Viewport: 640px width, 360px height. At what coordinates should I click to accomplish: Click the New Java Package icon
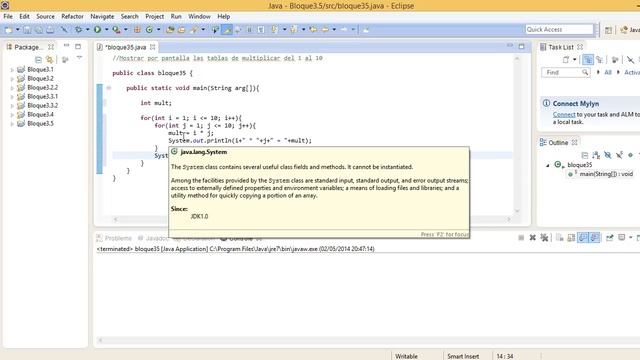click(x=137, y=29)
